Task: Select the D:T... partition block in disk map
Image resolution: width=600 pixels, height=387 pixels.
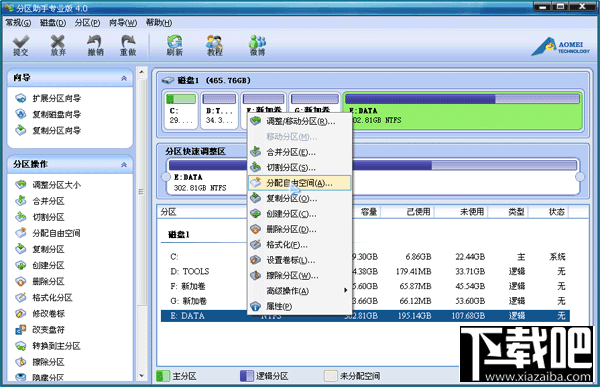Action: click(x=219, y=111)
